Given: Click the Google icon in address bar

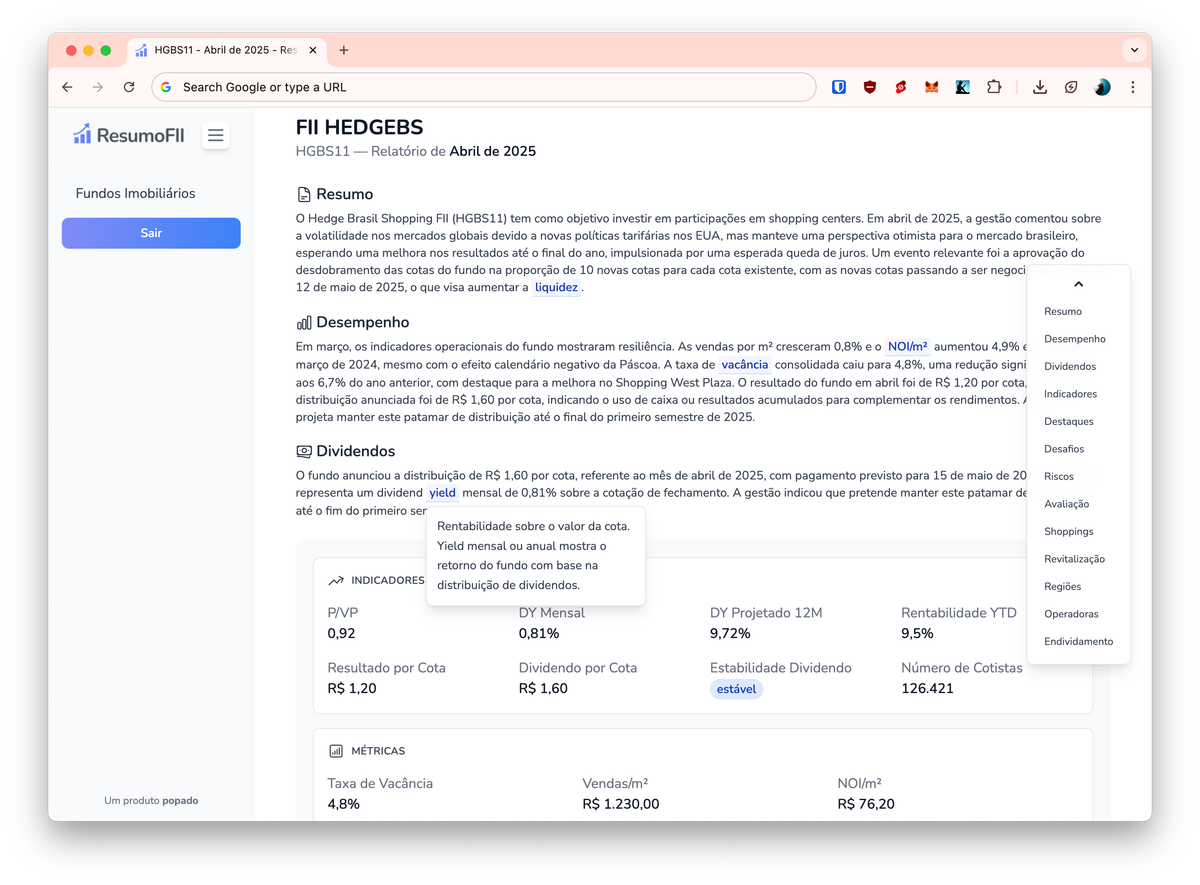Looking at the screenshot, I should [x=167, y=87].
